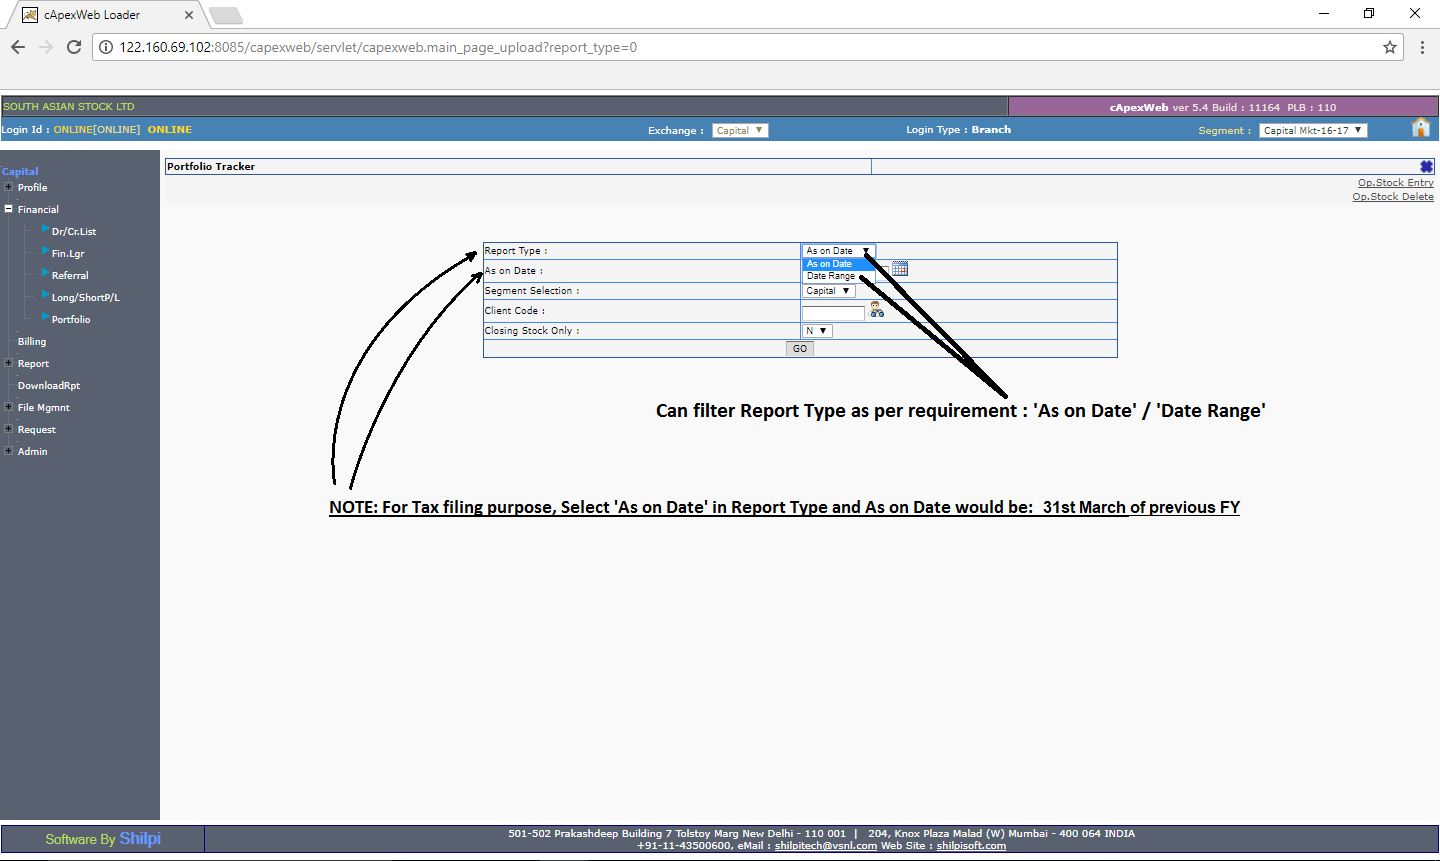Close the Portfolio Tracker panel
1440x861 pixels.
click(x=1427, y=166)
